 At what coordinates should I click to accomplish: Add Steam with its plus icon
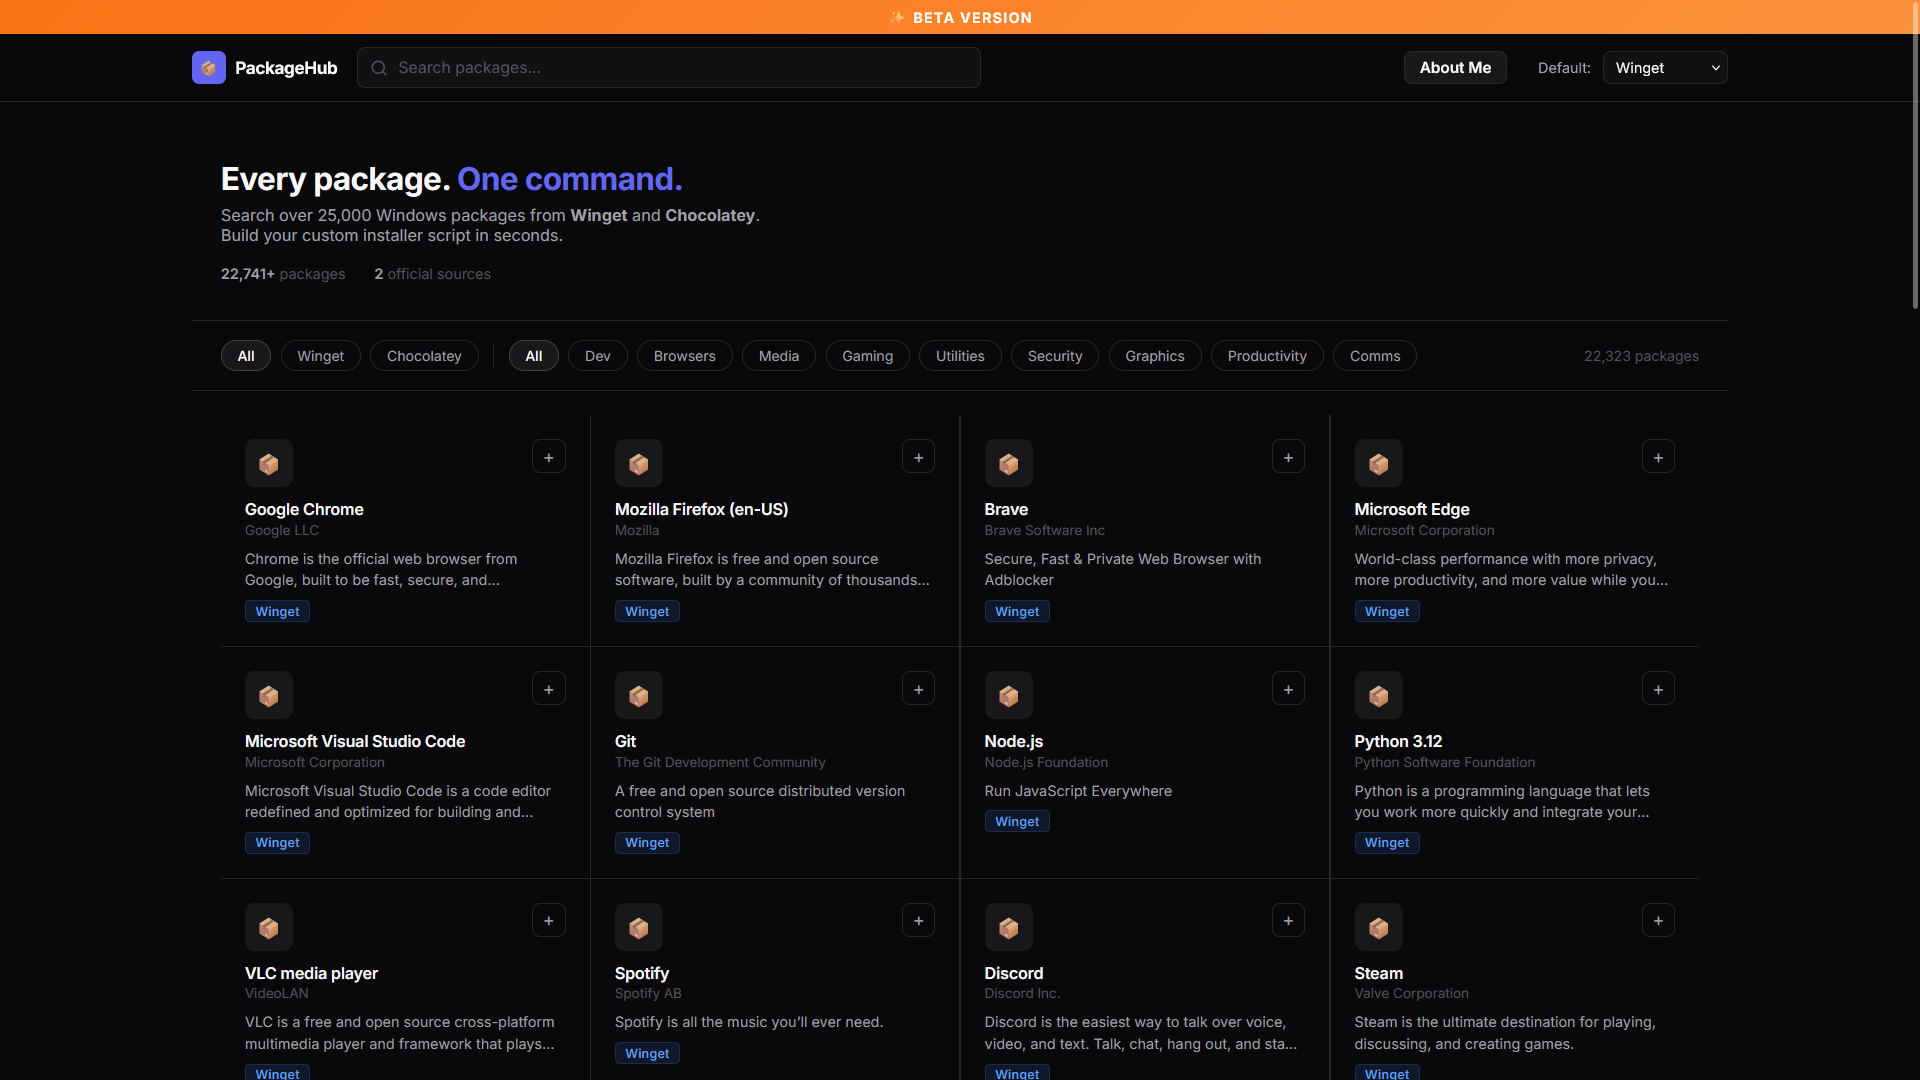pyautogui.click(x=1659, y=921)
